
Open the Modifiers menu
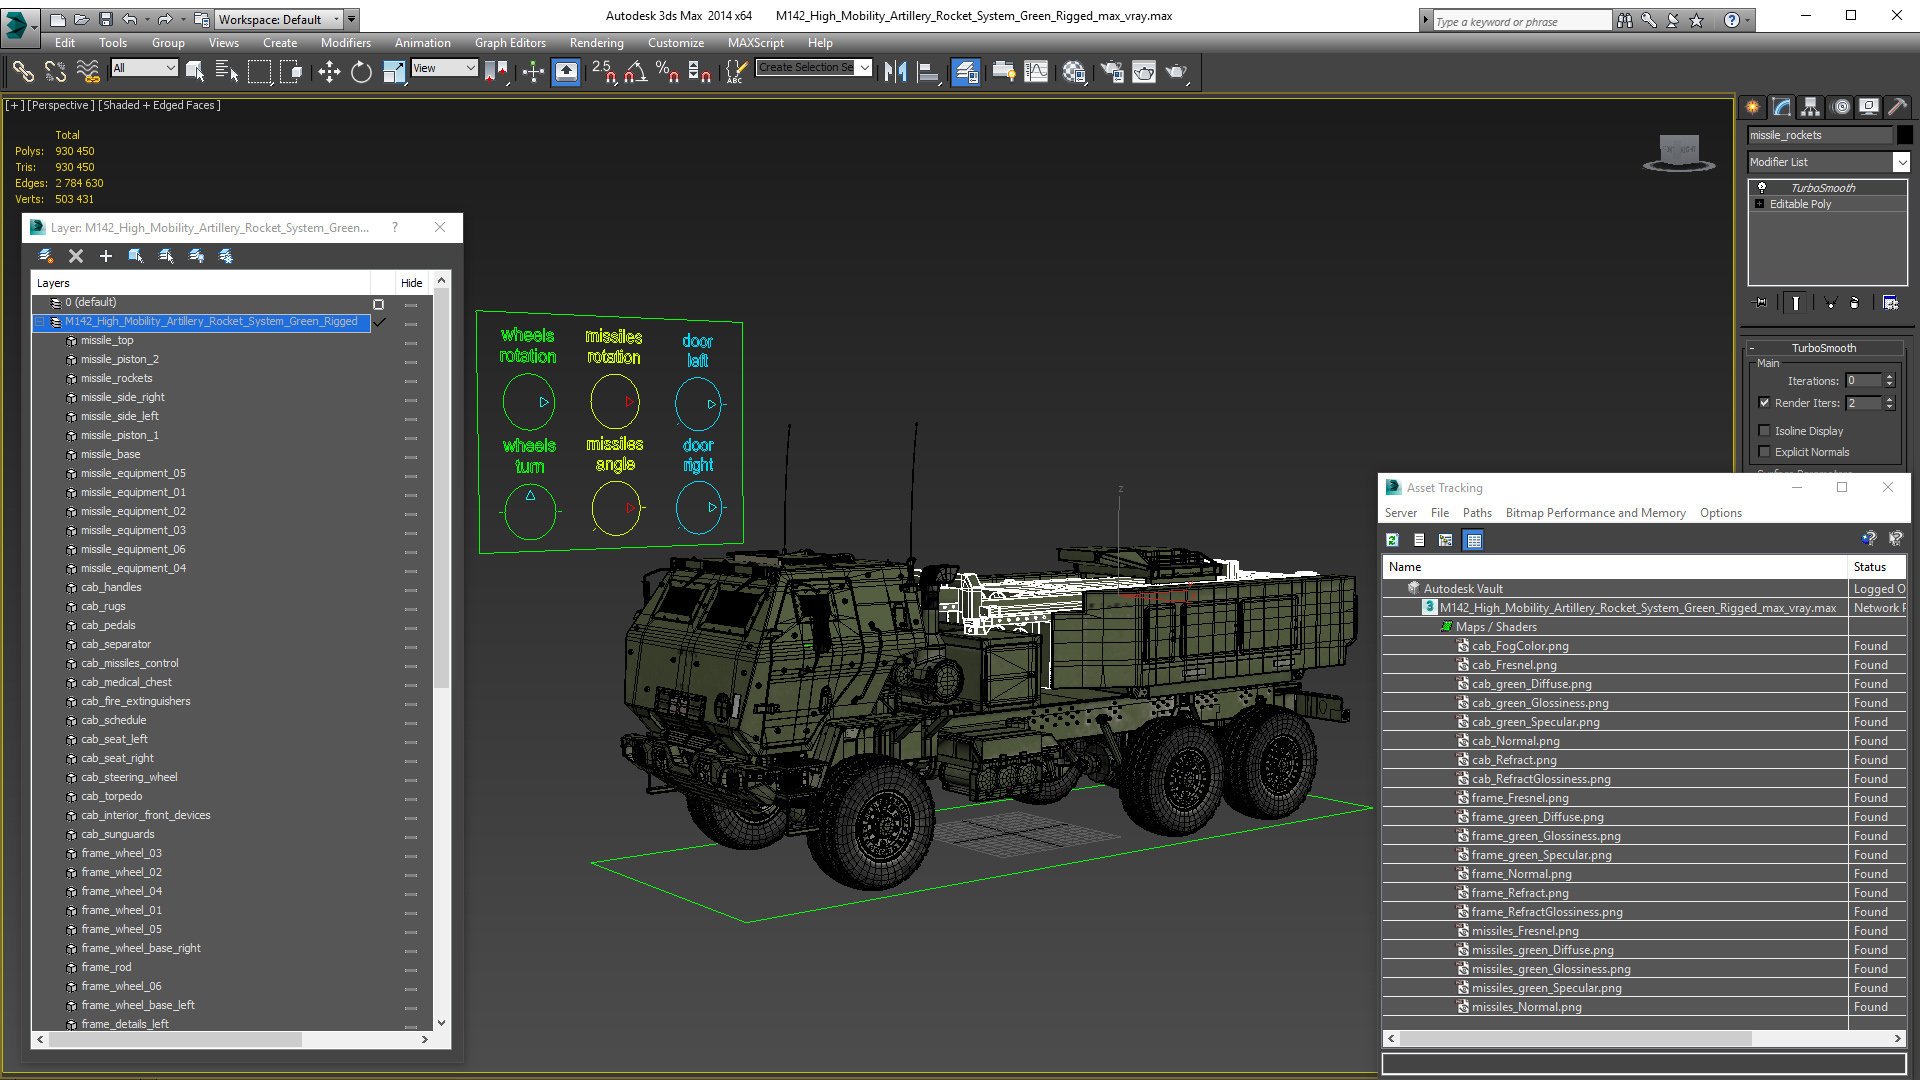(x=345, y=43)
